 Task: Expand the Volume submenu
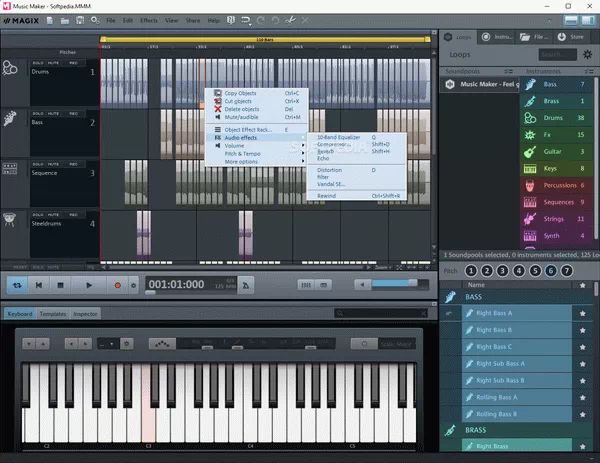pyautogui.click(x=256, y=146)
